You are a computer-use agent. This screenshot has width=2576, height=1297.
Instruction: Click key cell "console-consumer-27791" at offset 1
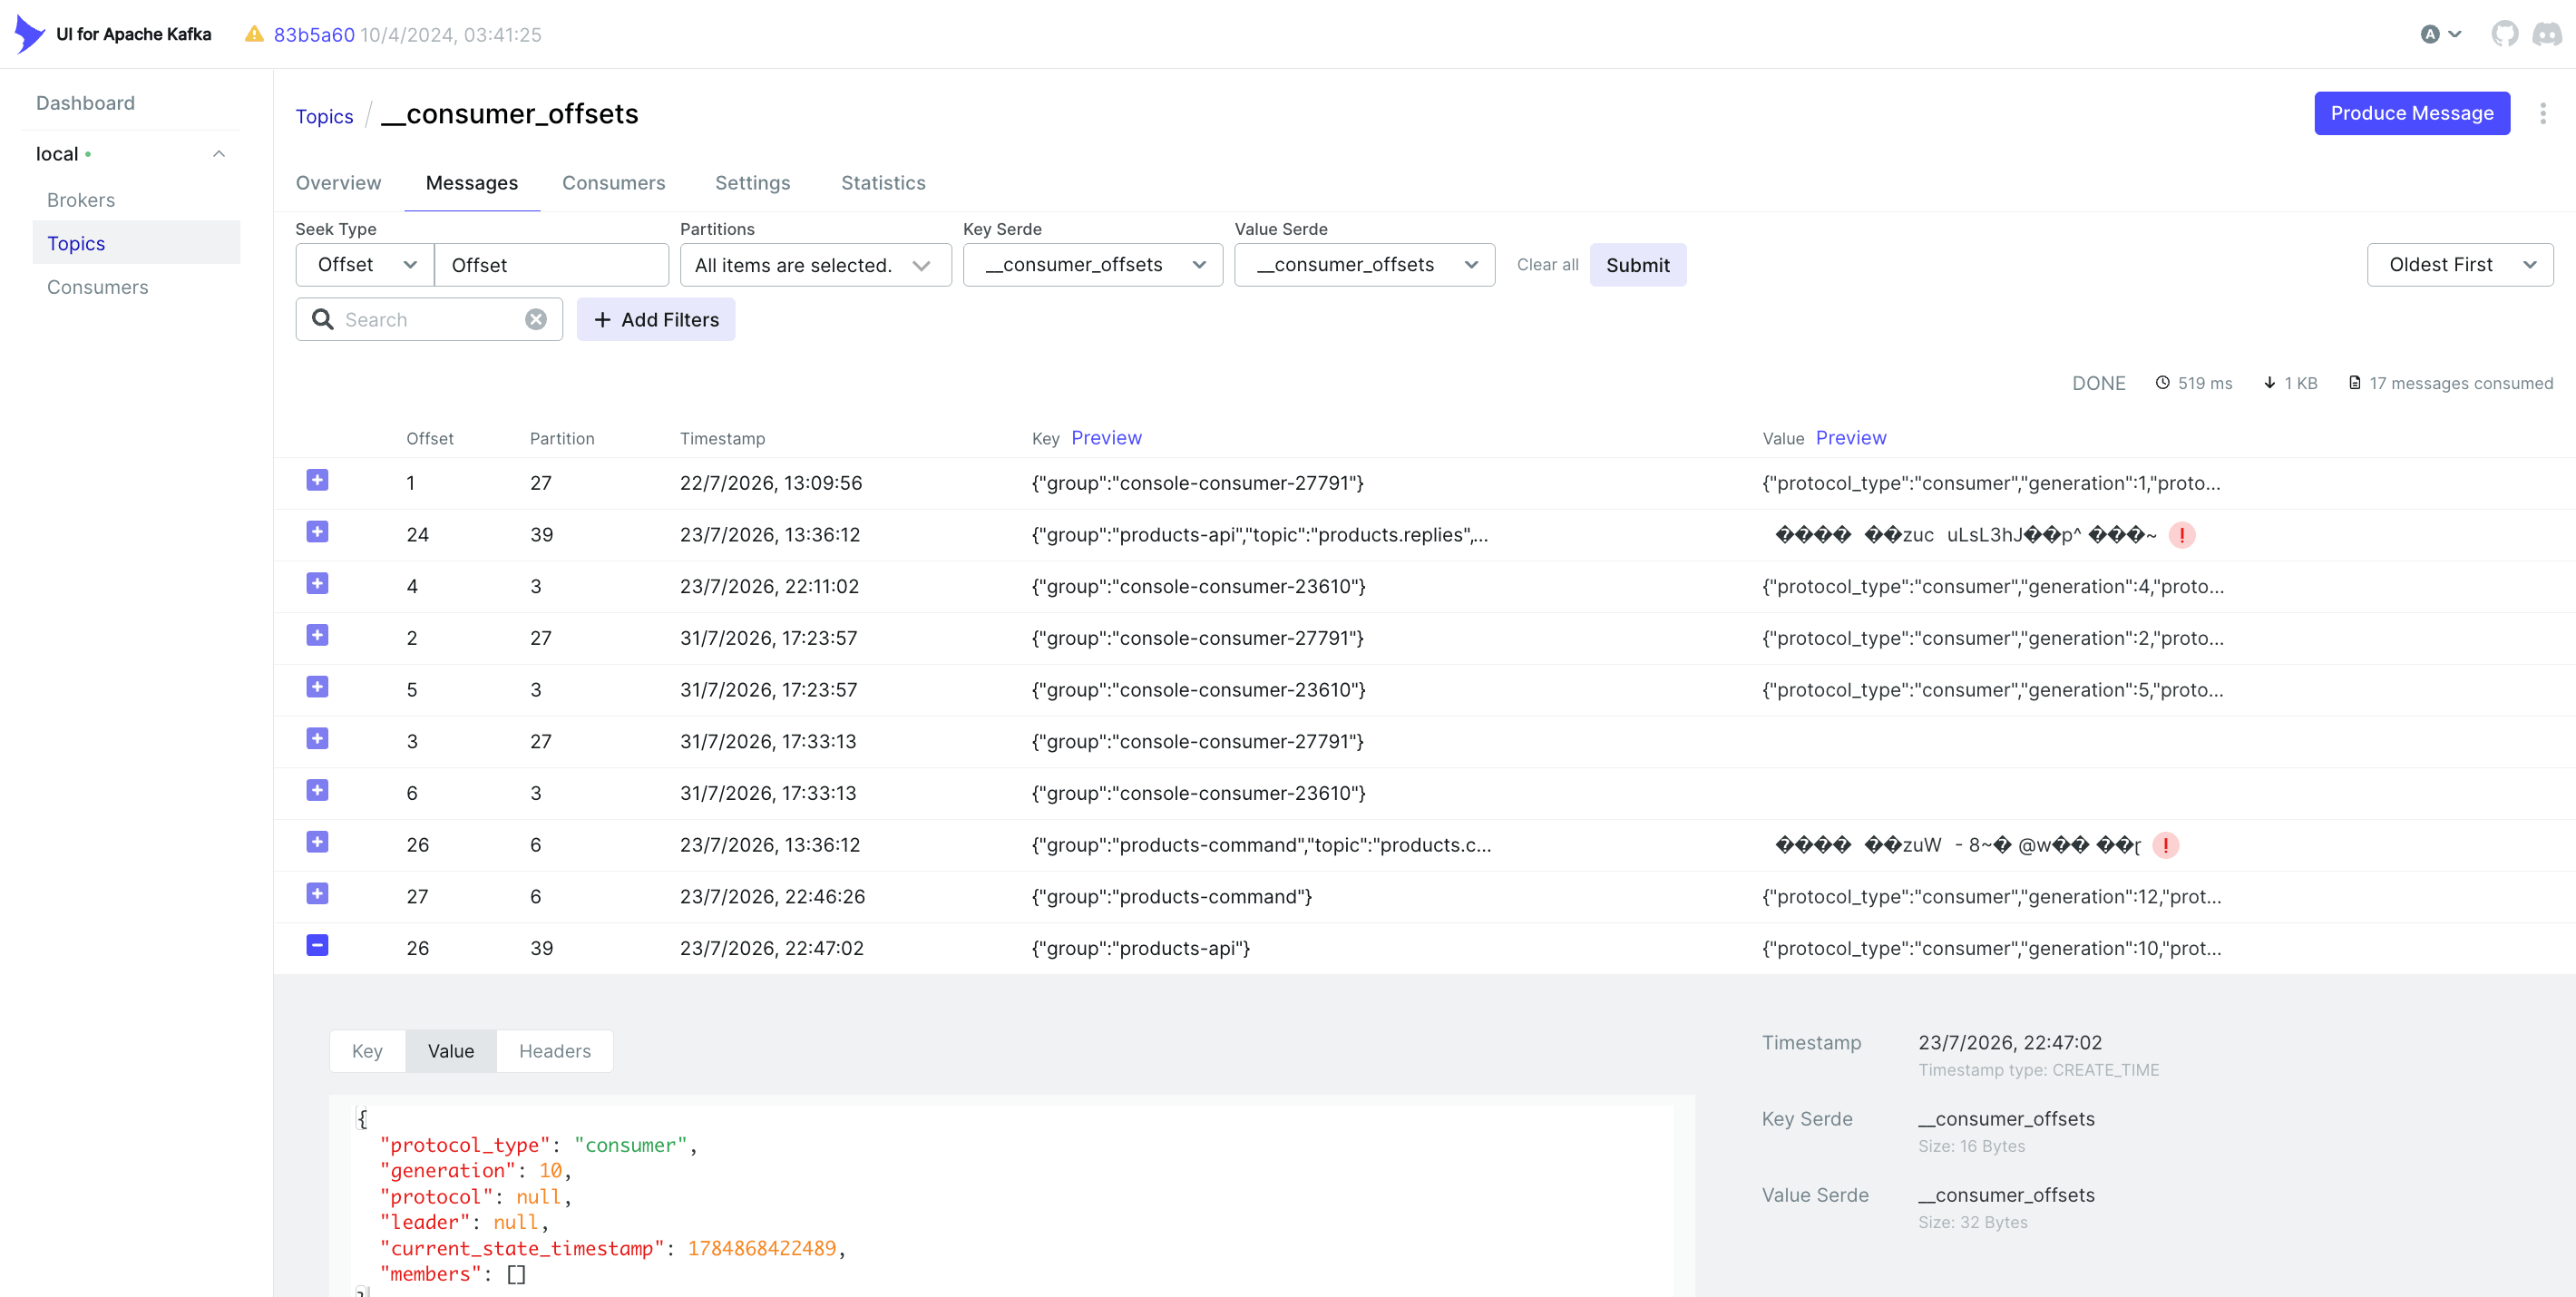pyautogui.click(x=1198, y=483)
